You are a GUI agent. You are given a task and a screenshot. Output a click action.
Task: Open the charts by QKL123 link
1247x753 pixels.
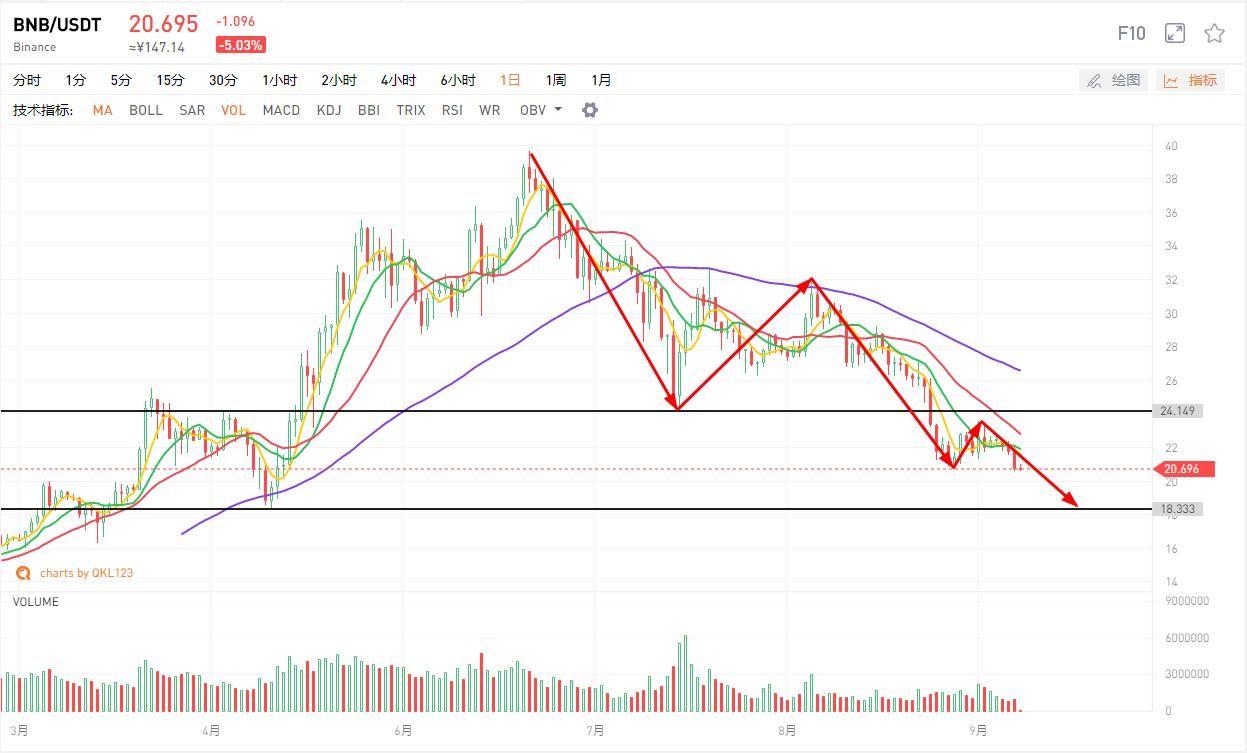pyautogui.click(x=76, y=573)
